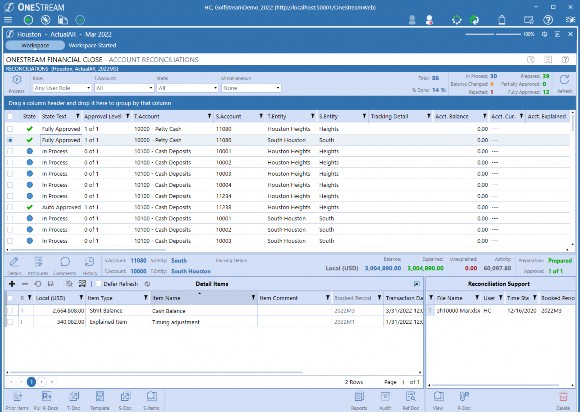Click the sh10000 file row in Reconciliation Support
The width and height of the screenshot is (580, 412).
(x=501, y=311)
